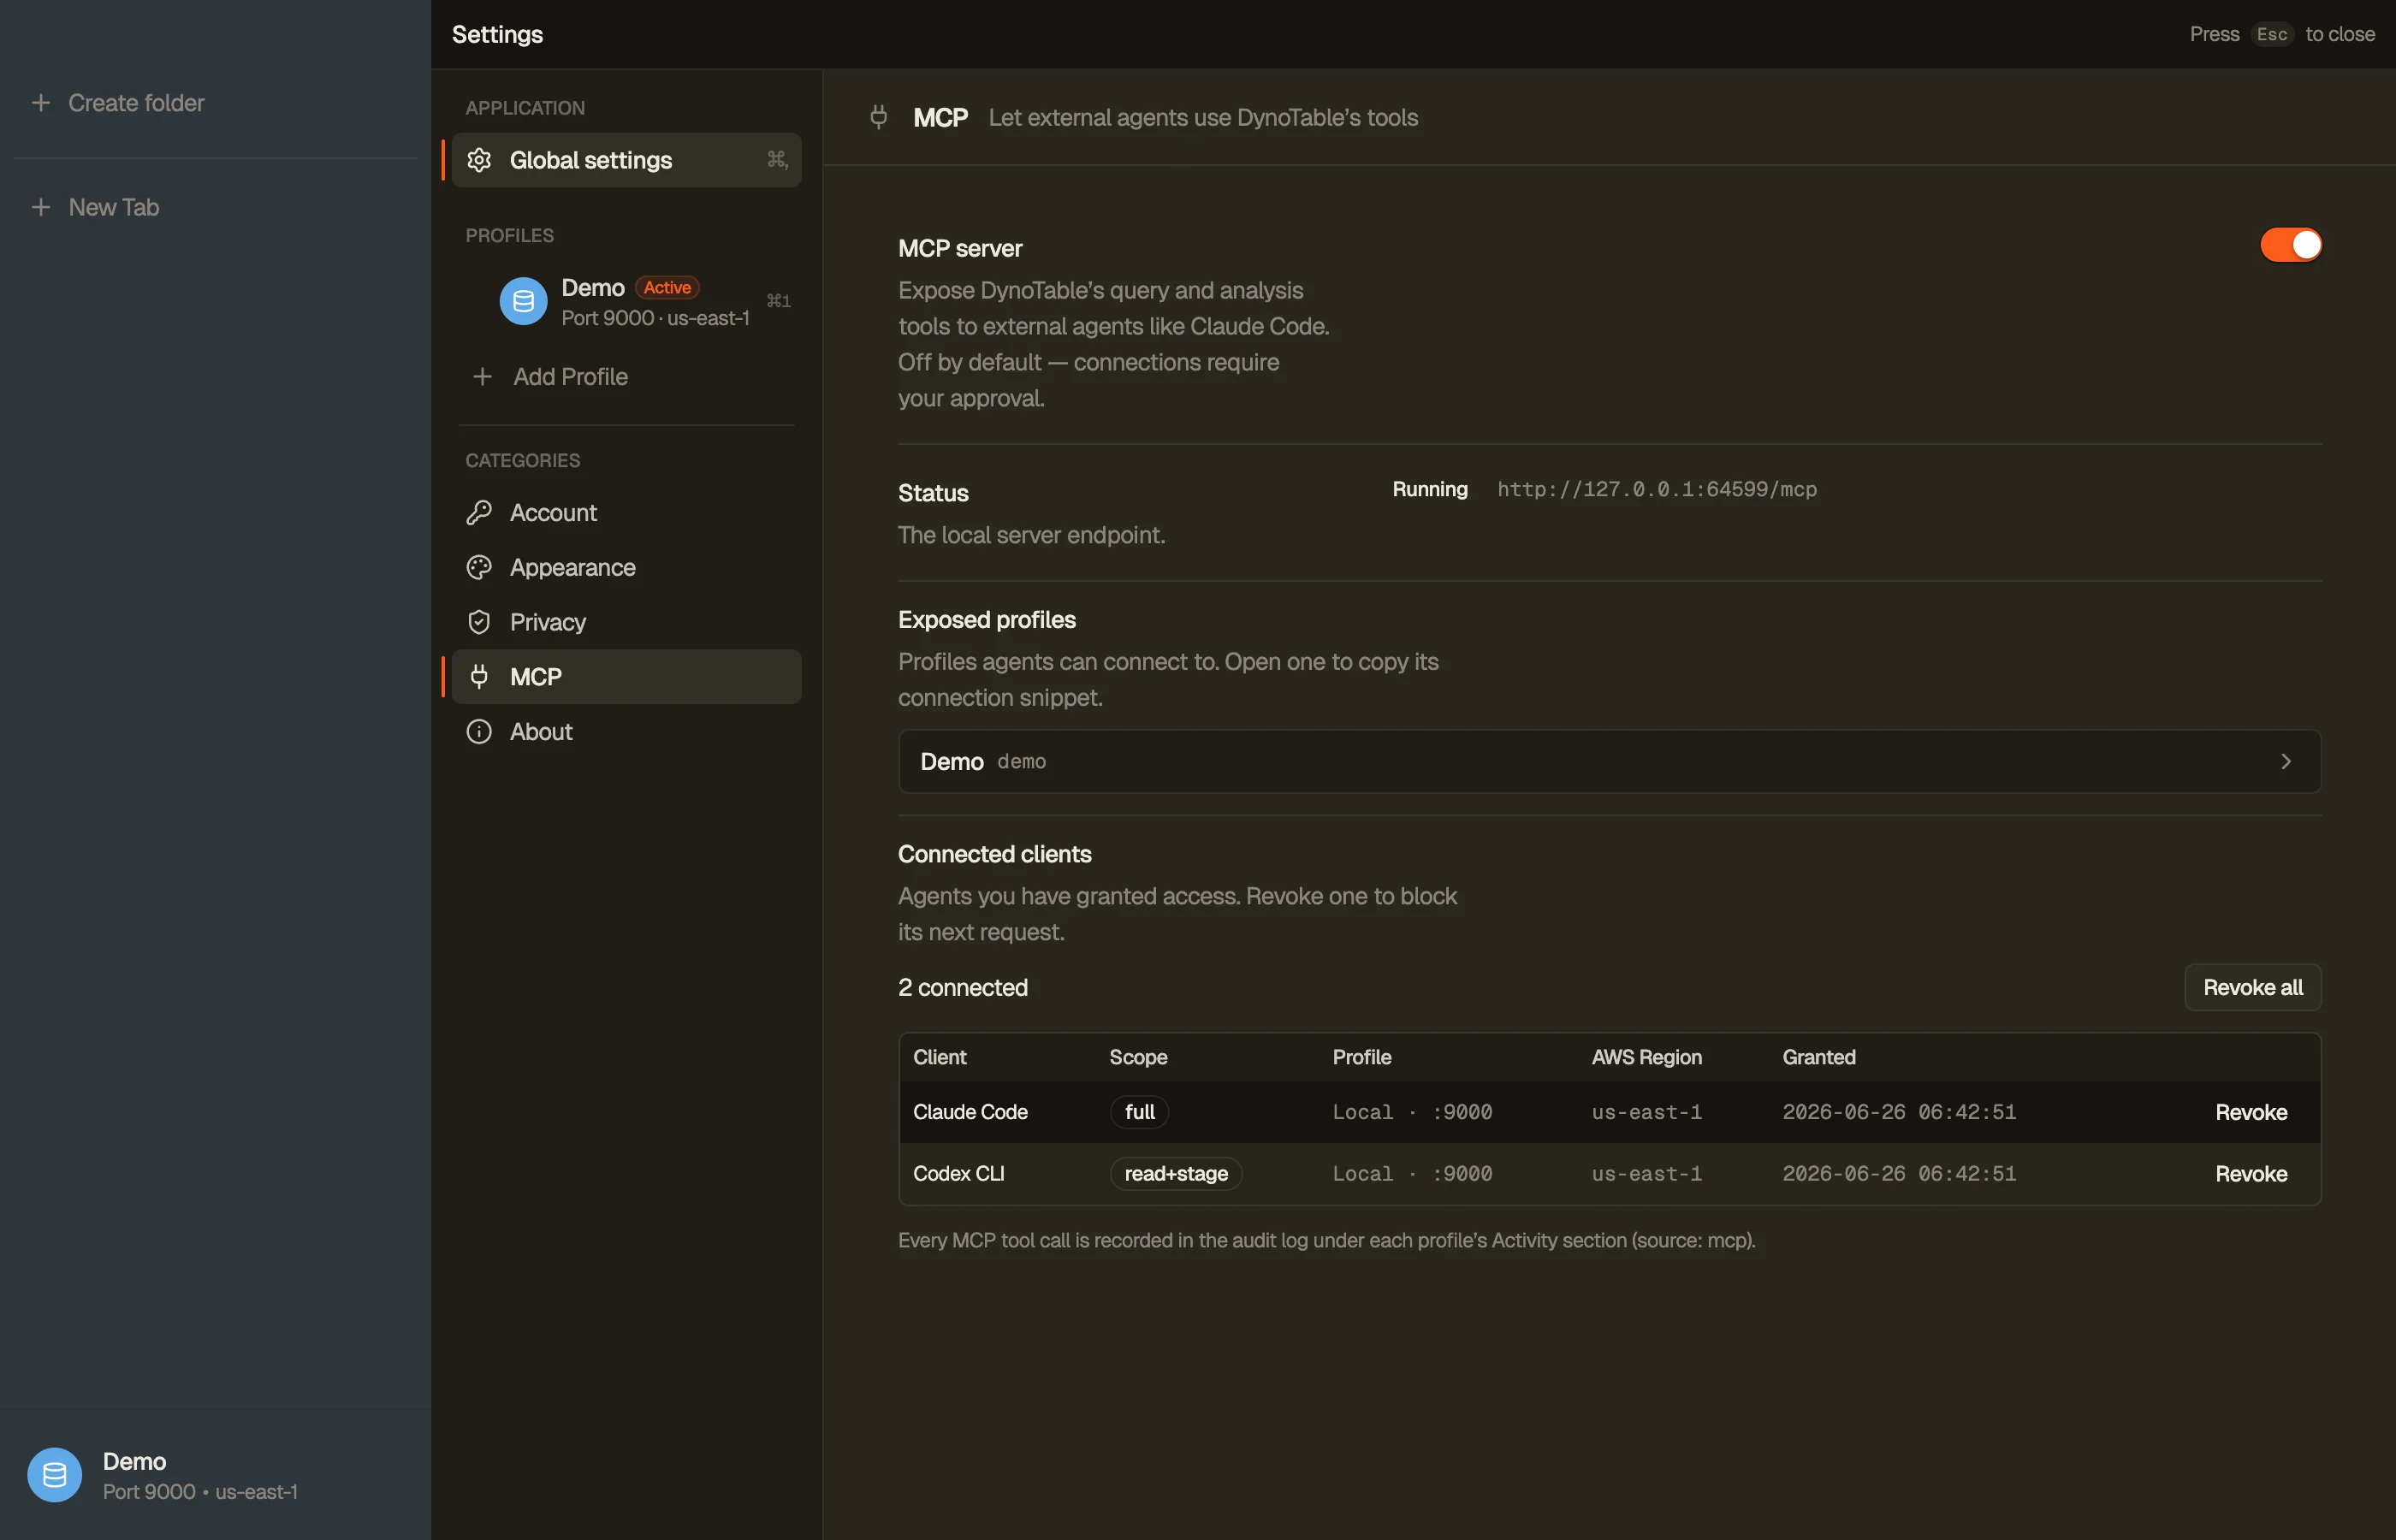Open the Account category
This screenshot has height=1540, width=2396.
pos(626,512)
